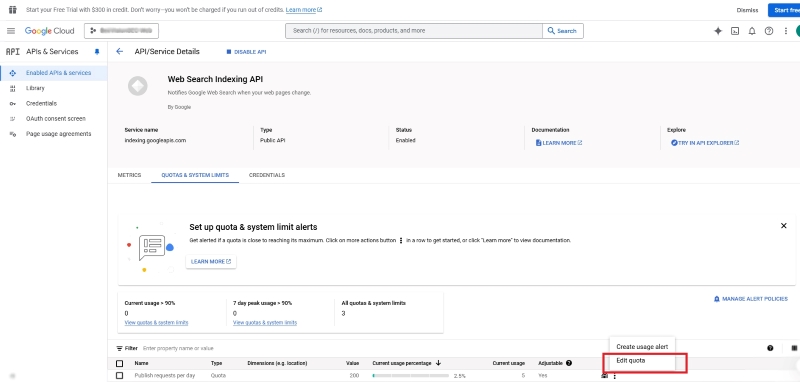This screenshot has width=800, height=382.
Task: Click the Web Search Indexing API logo
Action: click(x=138, y=86)
